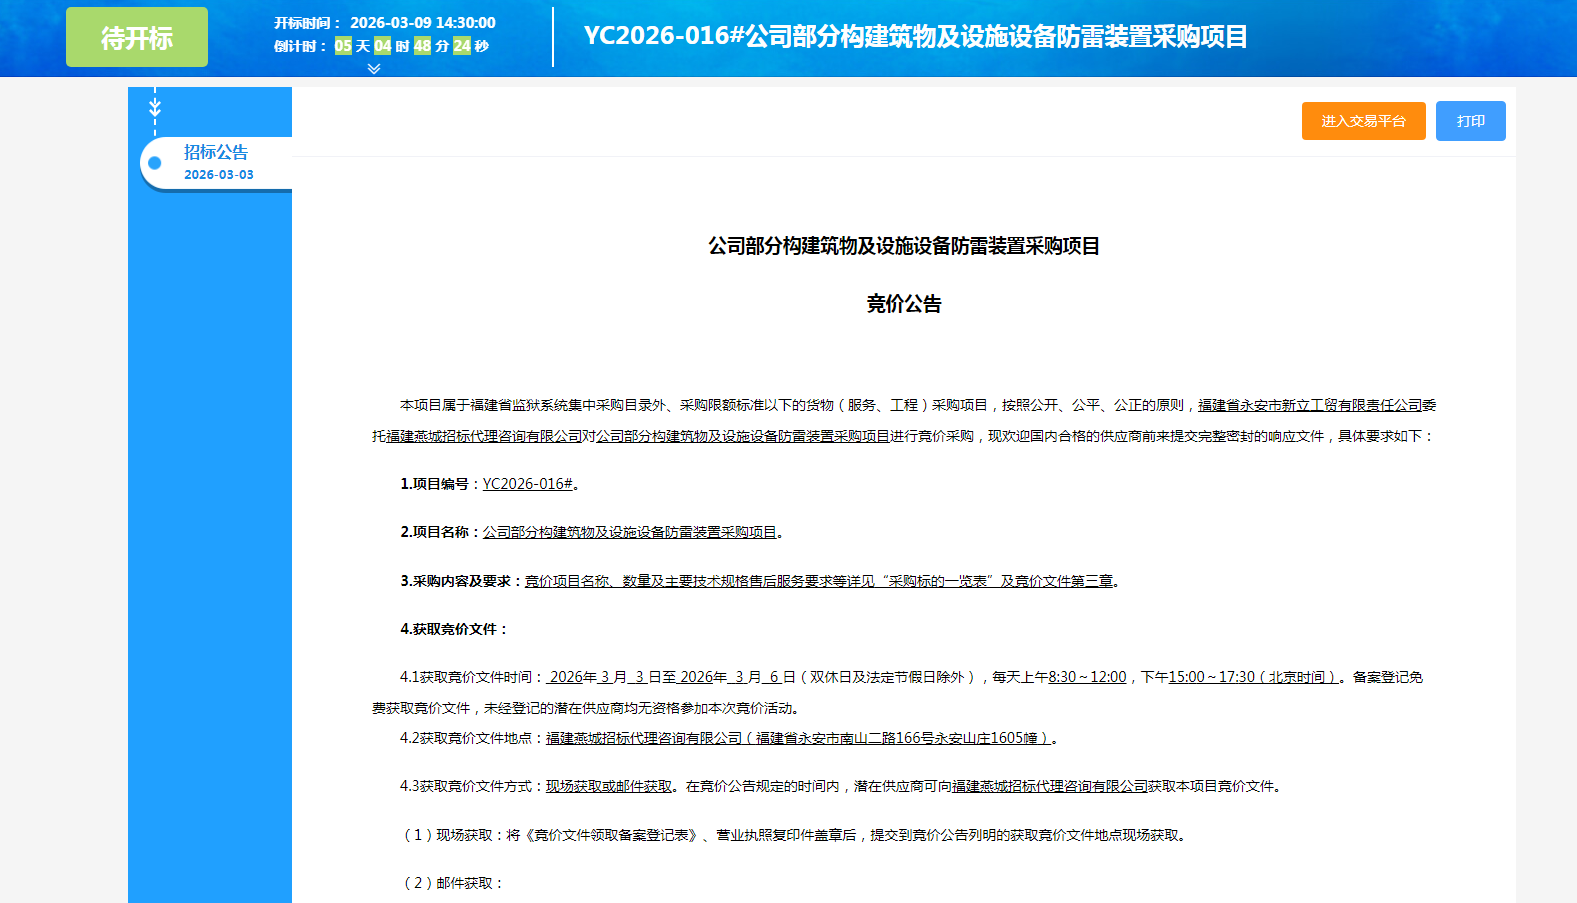Click the highlighted days value 05 in countdown

[343, 46]
